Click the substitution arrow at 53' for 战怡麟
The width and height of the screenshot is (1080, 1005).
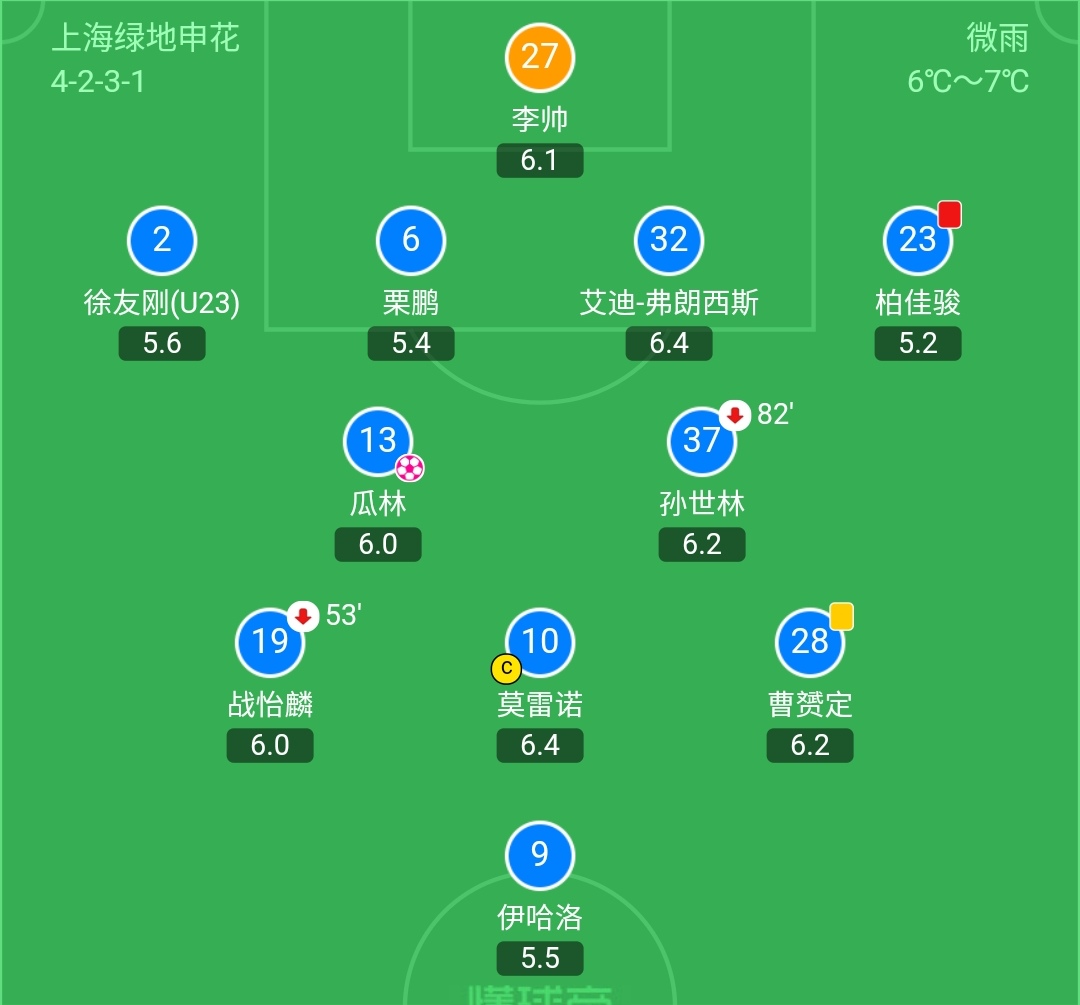pyautogui.click(x=303, y=617)
